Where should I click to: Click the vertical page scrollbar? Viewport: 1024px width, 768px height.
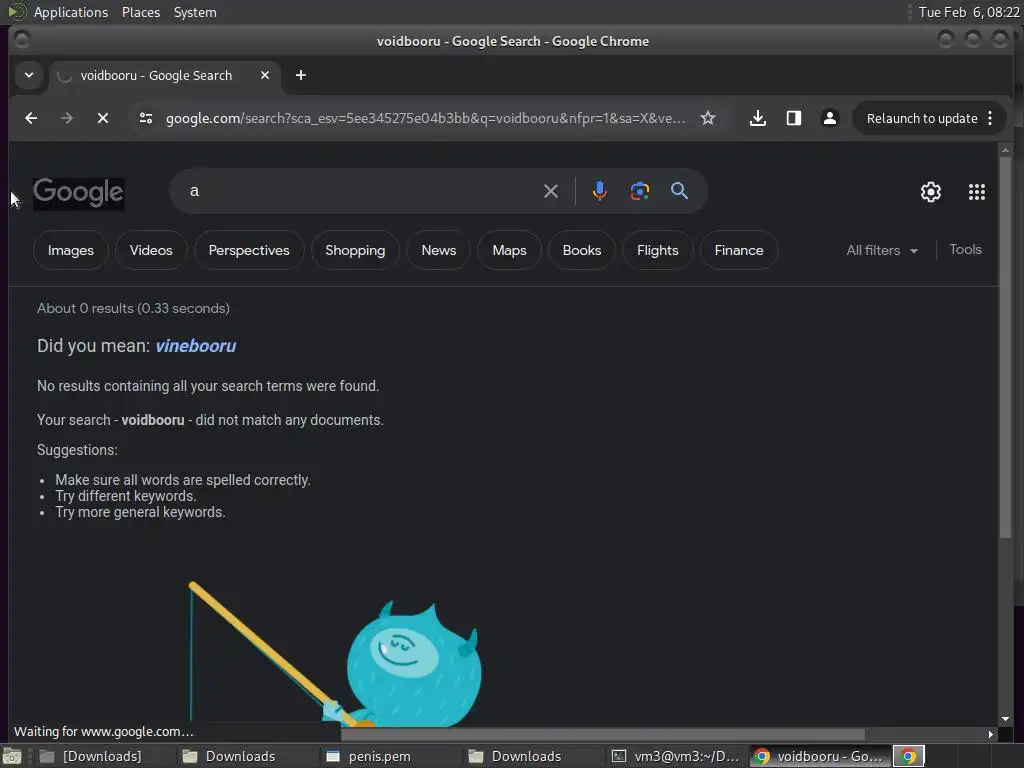pyautogui.click(x=1005, y=346)
